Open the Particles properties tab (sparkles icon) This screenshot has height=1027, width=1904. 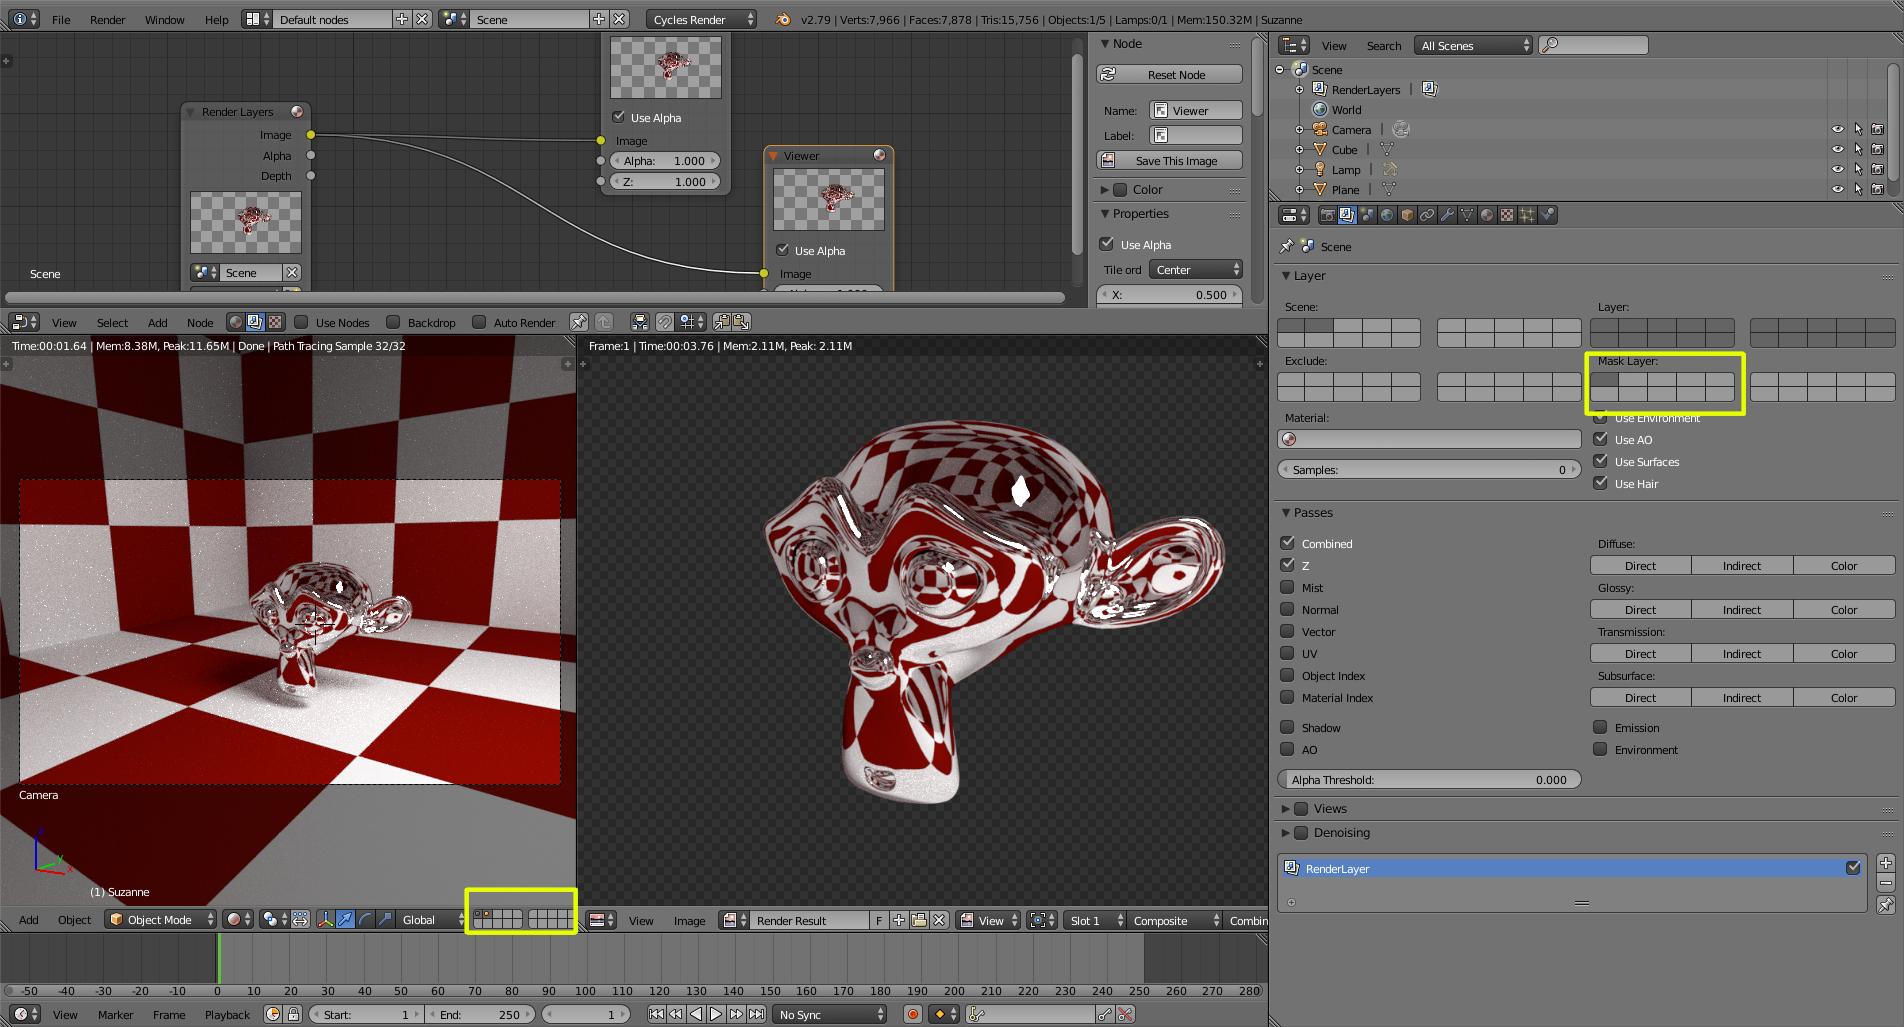click(1527, 215)
